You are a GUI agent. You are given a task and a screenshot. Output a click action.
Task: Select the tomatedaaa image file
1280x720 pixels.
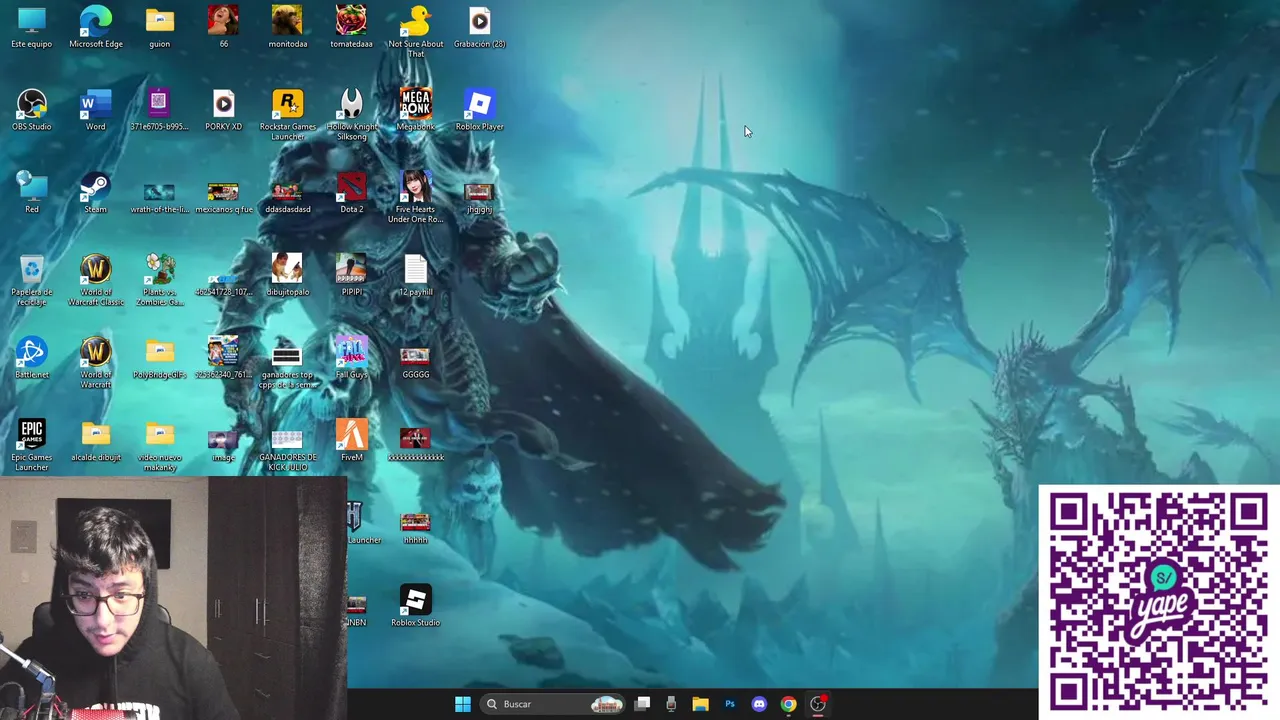point(351,27)
